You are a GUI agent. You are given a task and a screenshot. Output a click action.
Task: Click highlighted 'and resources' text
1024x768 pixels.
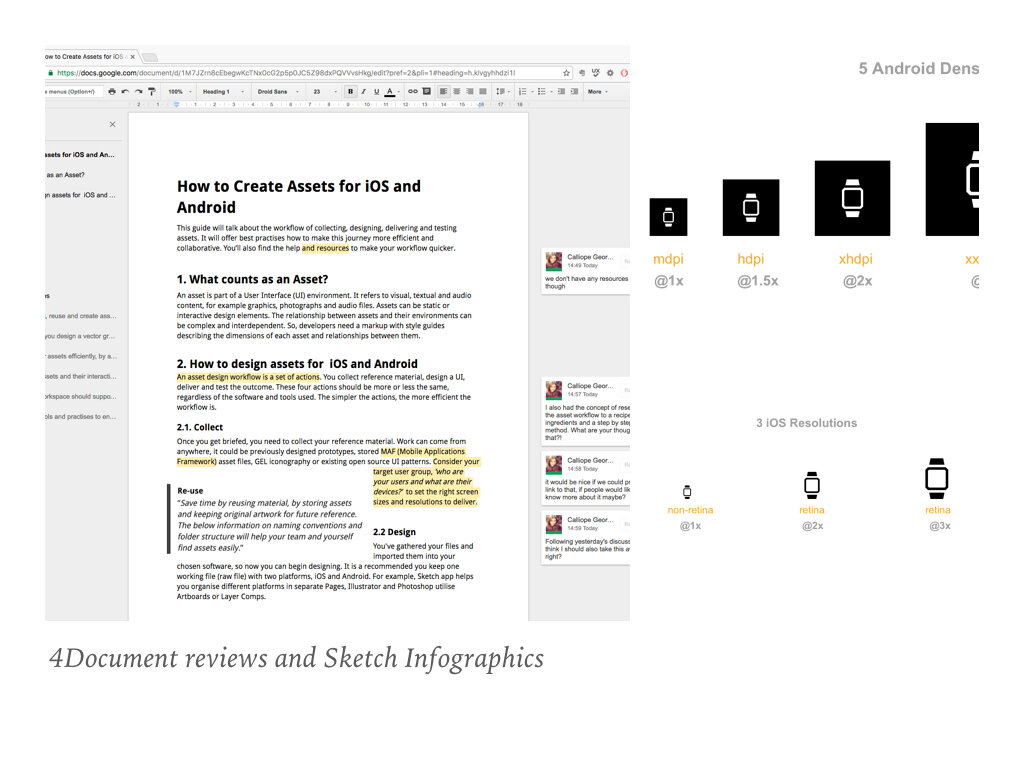[325, 248]
